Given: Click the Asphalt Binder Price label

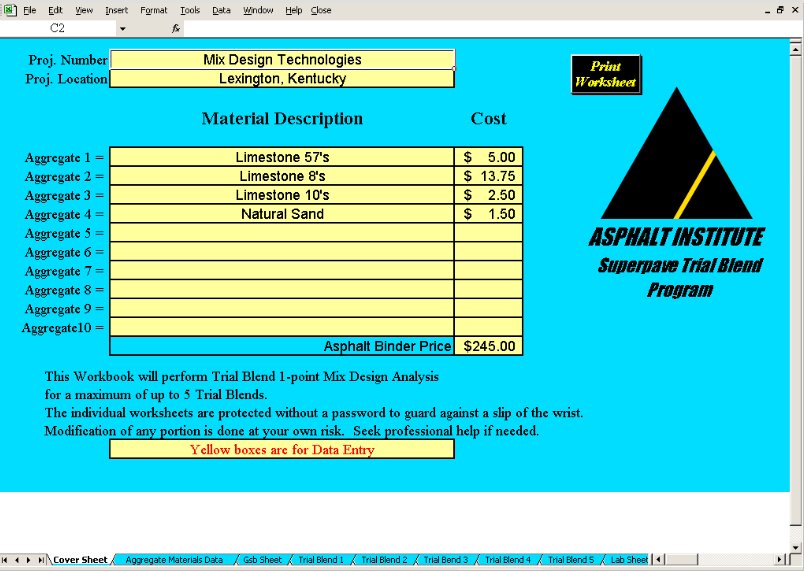Looking at the screenshot, I should (387, 346).
